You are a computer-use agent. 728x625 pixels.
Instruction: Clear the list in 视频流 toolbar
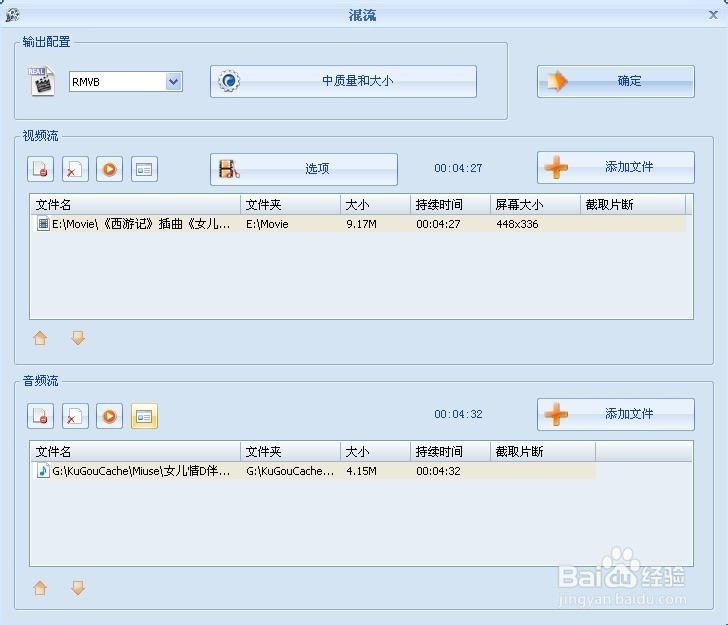point(75,169)
